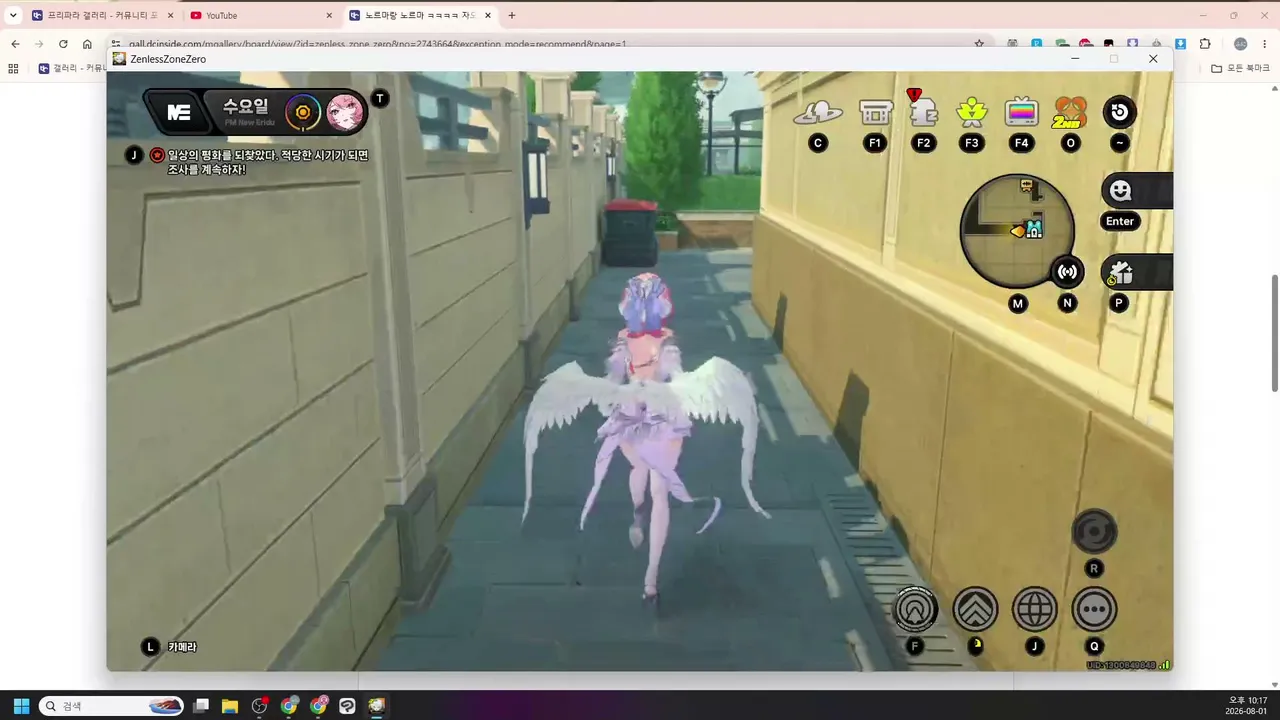Open the three-dots more button labeled Q
This screenshot has height=720, width=1280.
(x=1094, y=609)
